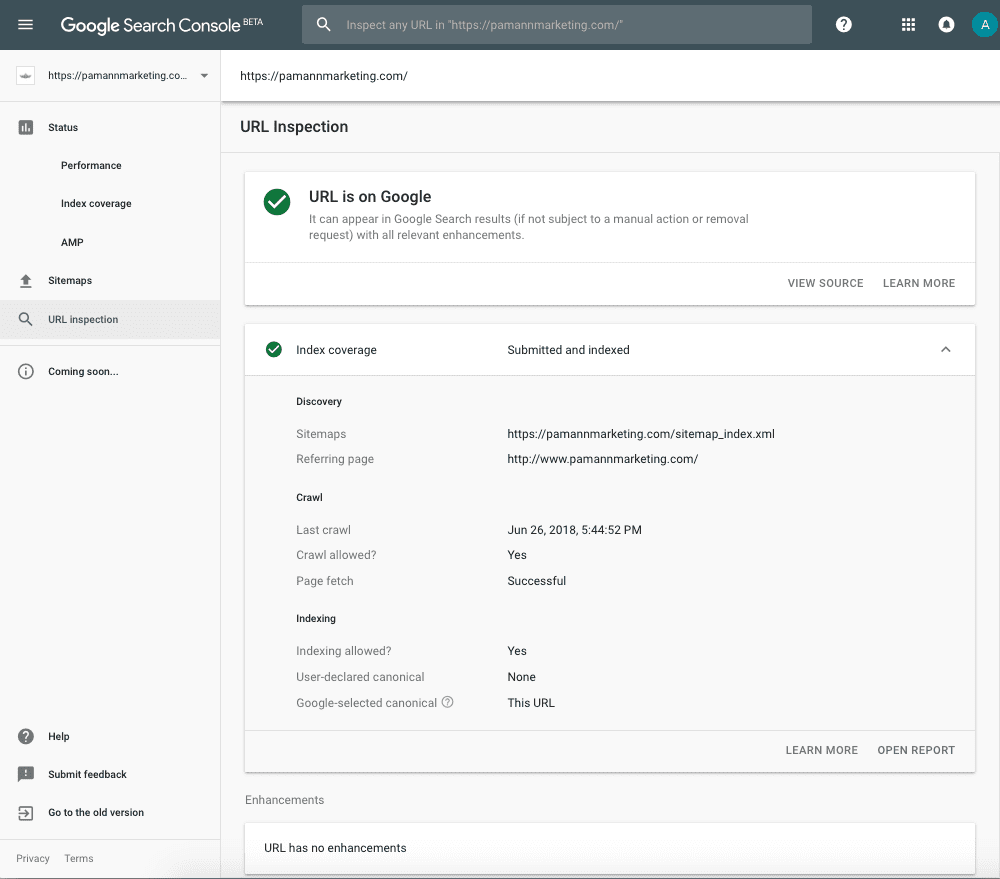
Task: Click the Sitemaps upload icon
Action: click(26, 281)
